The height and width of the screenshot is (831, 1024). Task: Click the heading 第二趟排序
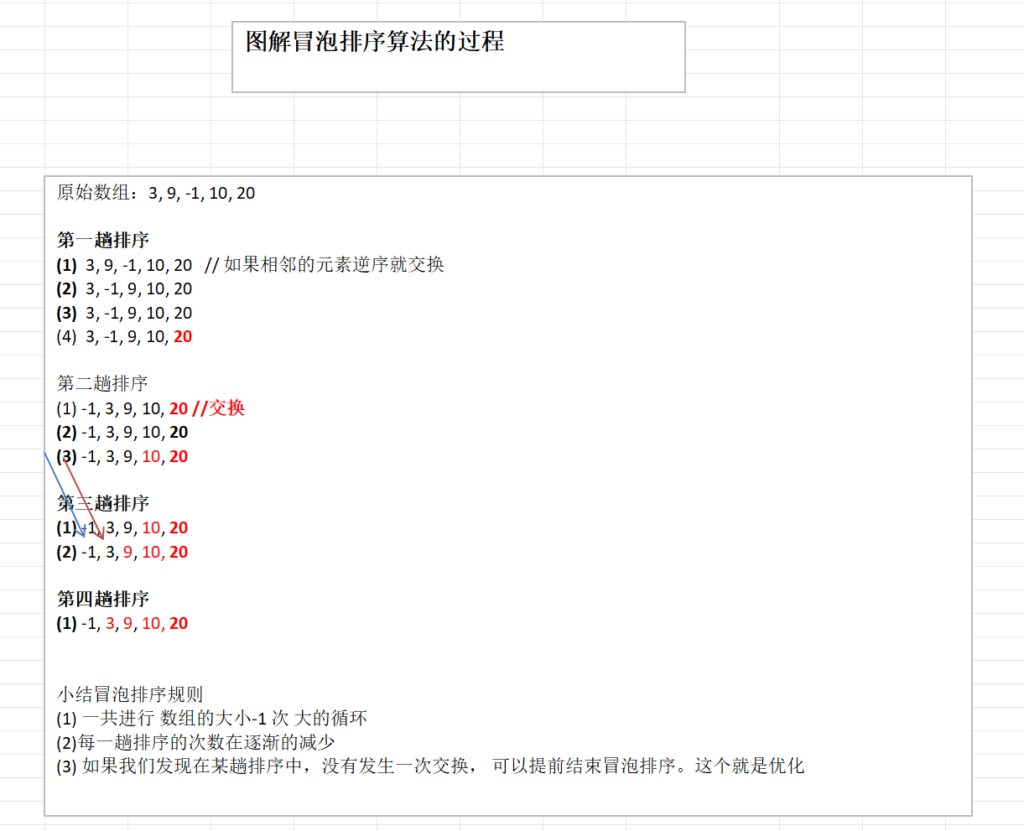[x=102, y=383]
